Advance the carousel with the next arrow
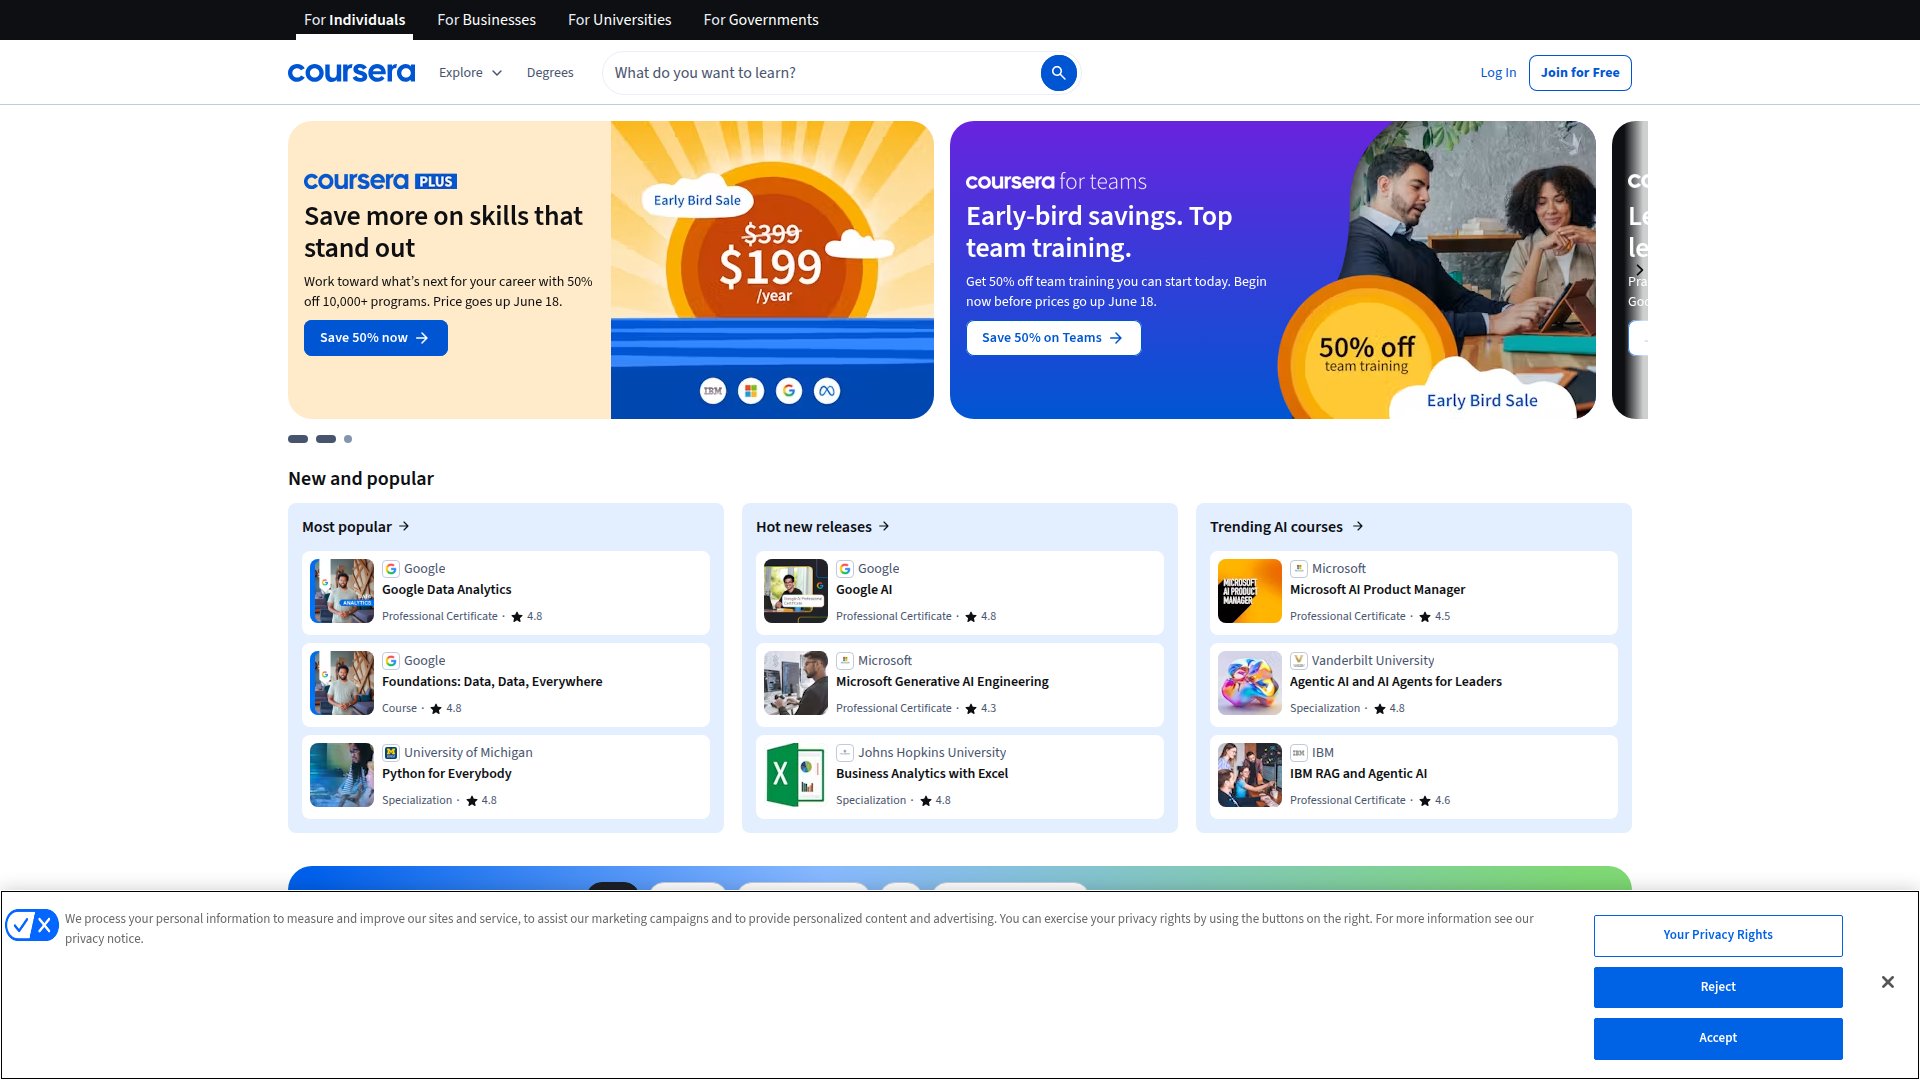The width and height of the screenshot is (1920, 1080). (x=1639, y=270)
